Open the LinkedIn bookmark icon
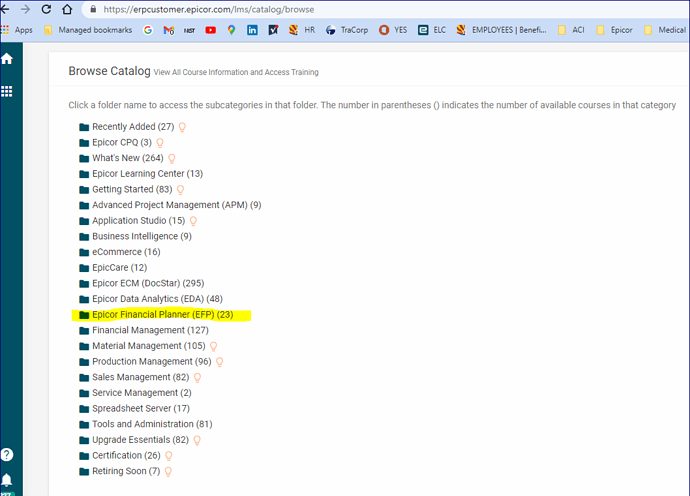690x496 pixels. click(252, 30)
